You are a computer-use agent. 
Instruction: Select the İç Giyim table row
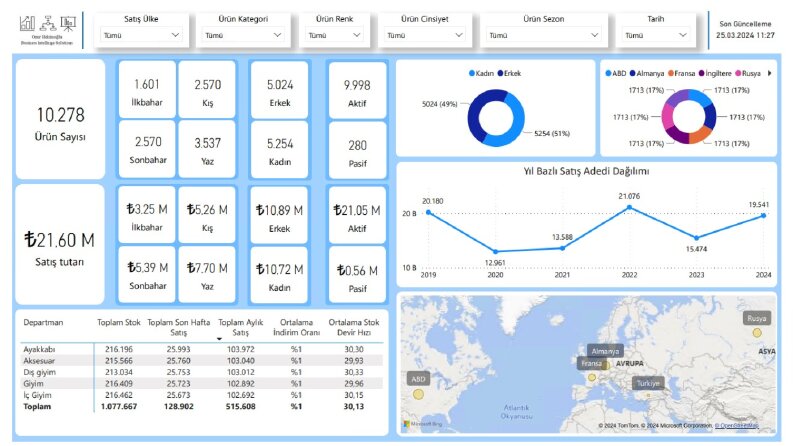click(202, 395)
